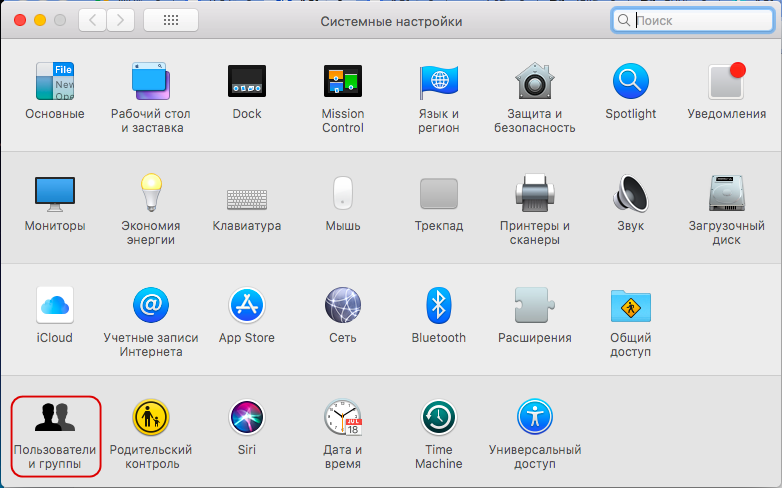Show all preferences grid button
This screenshot has width=782, height=488.
(171, 20)
